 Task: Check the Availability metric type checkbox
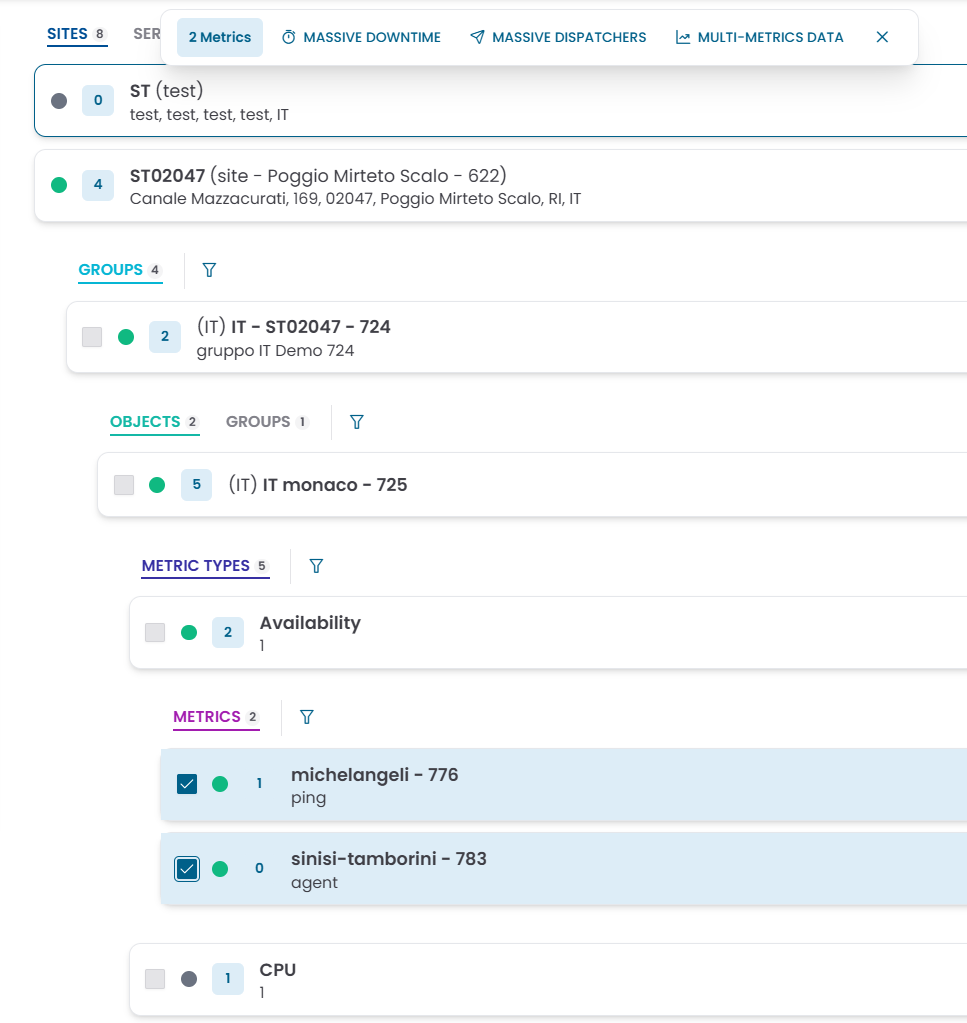point(155,632)
